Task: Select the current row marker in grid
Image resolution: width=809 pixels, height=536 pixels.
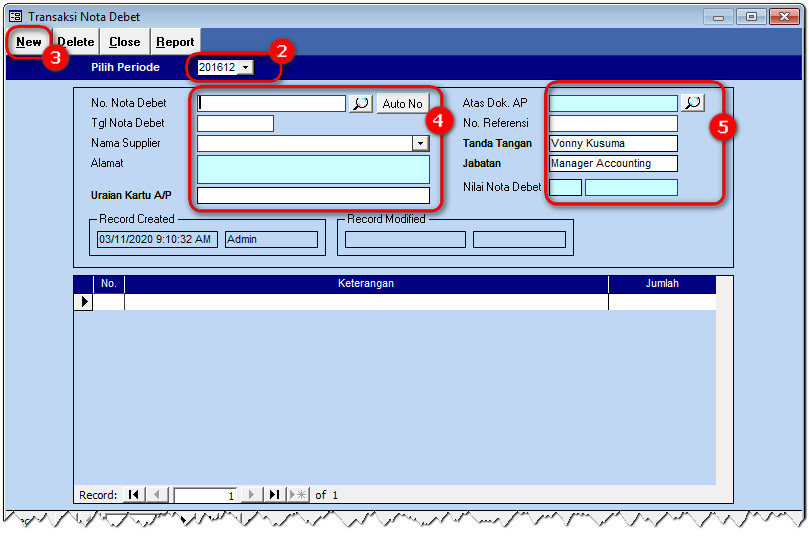Action: [x=84, y=302]
